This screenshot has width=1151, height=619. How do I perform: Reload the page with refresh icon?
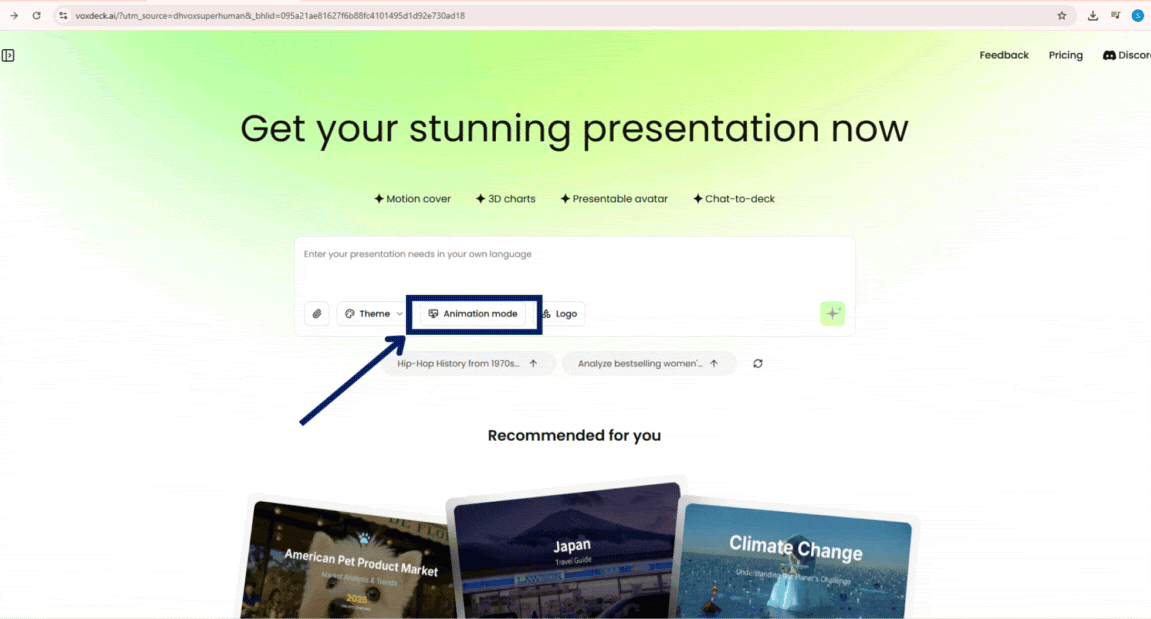tap(36, 15)
